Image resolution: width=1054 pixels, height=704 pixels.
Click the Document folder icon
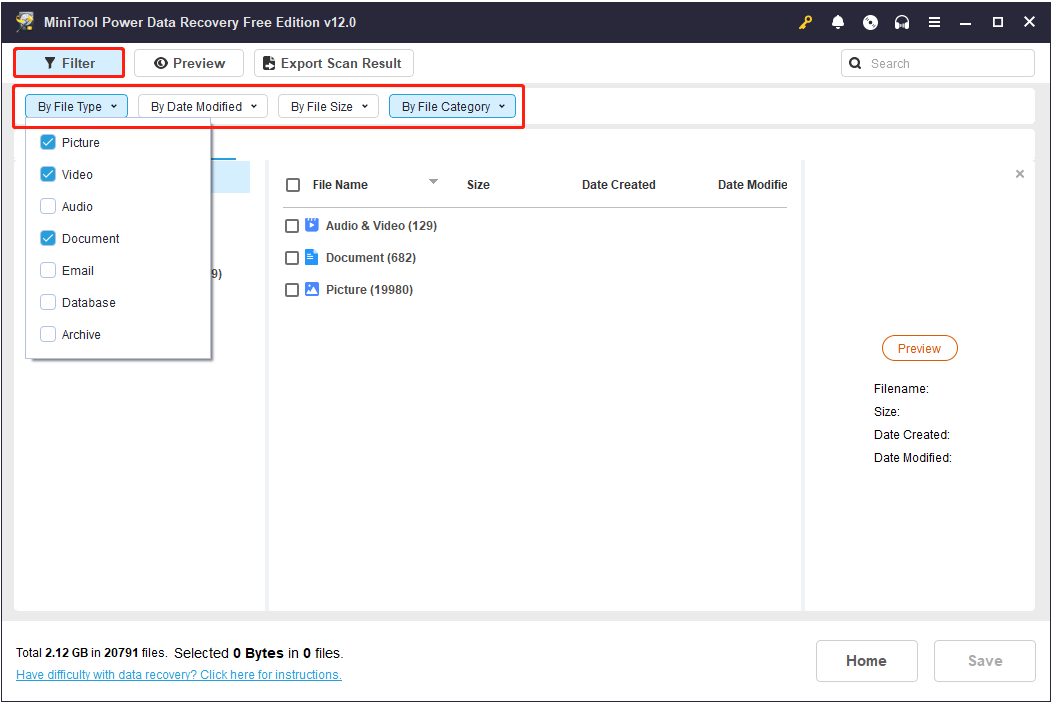(312, 257)
